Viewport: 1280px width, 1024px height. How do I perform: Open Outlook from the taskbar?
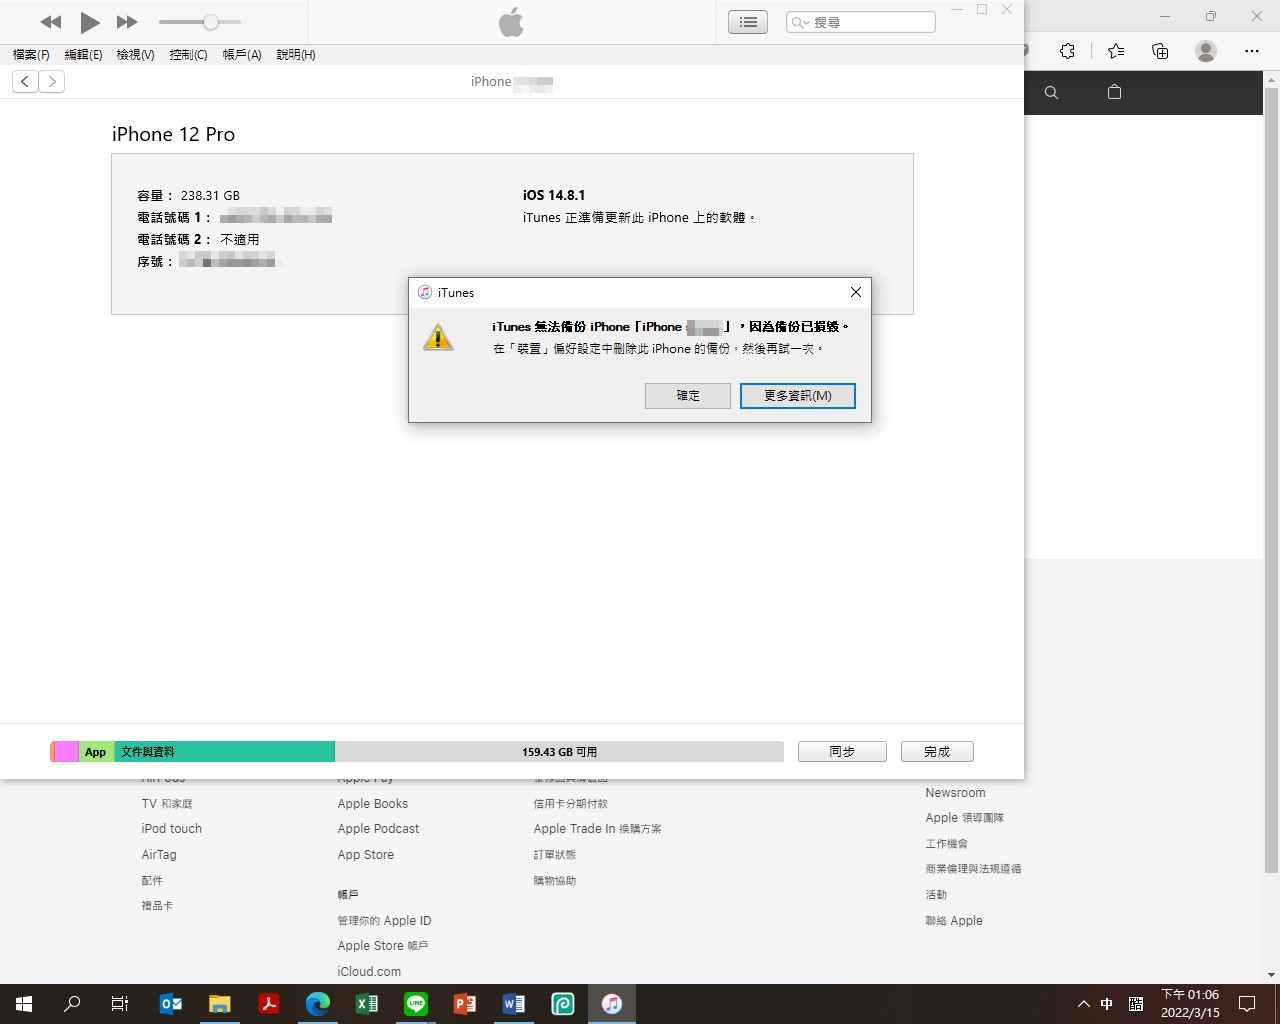(171, 1004)
